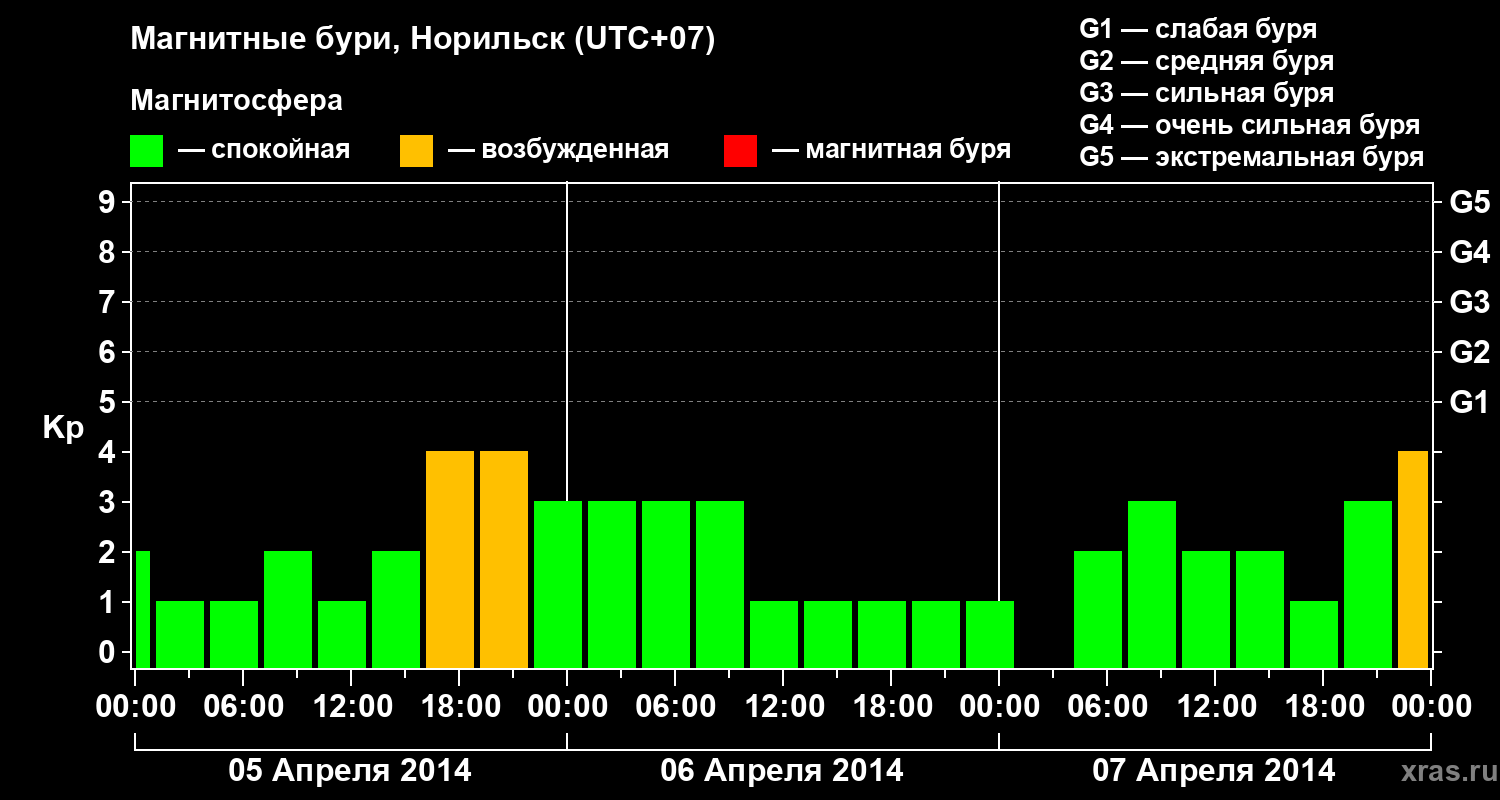Click the '— спокойная' legend label
Viewport: 1500px width, 800px height.
pyautogui.click(x=263, y=150)
